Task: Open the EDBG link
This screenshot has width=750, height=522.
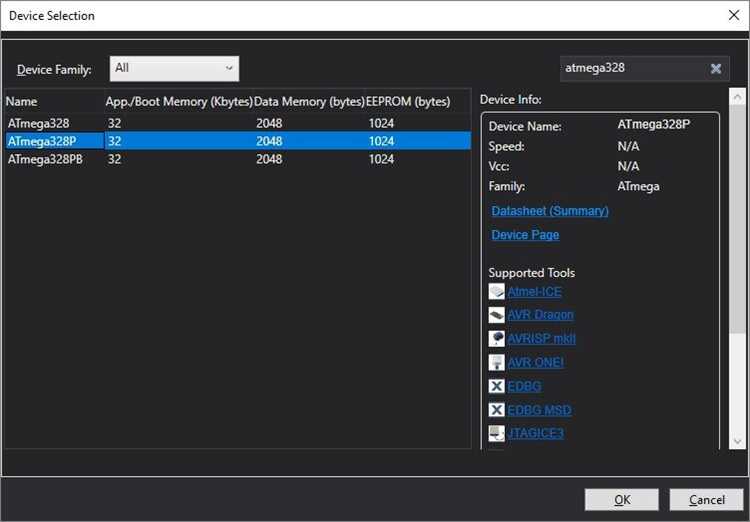Action: 524,386
